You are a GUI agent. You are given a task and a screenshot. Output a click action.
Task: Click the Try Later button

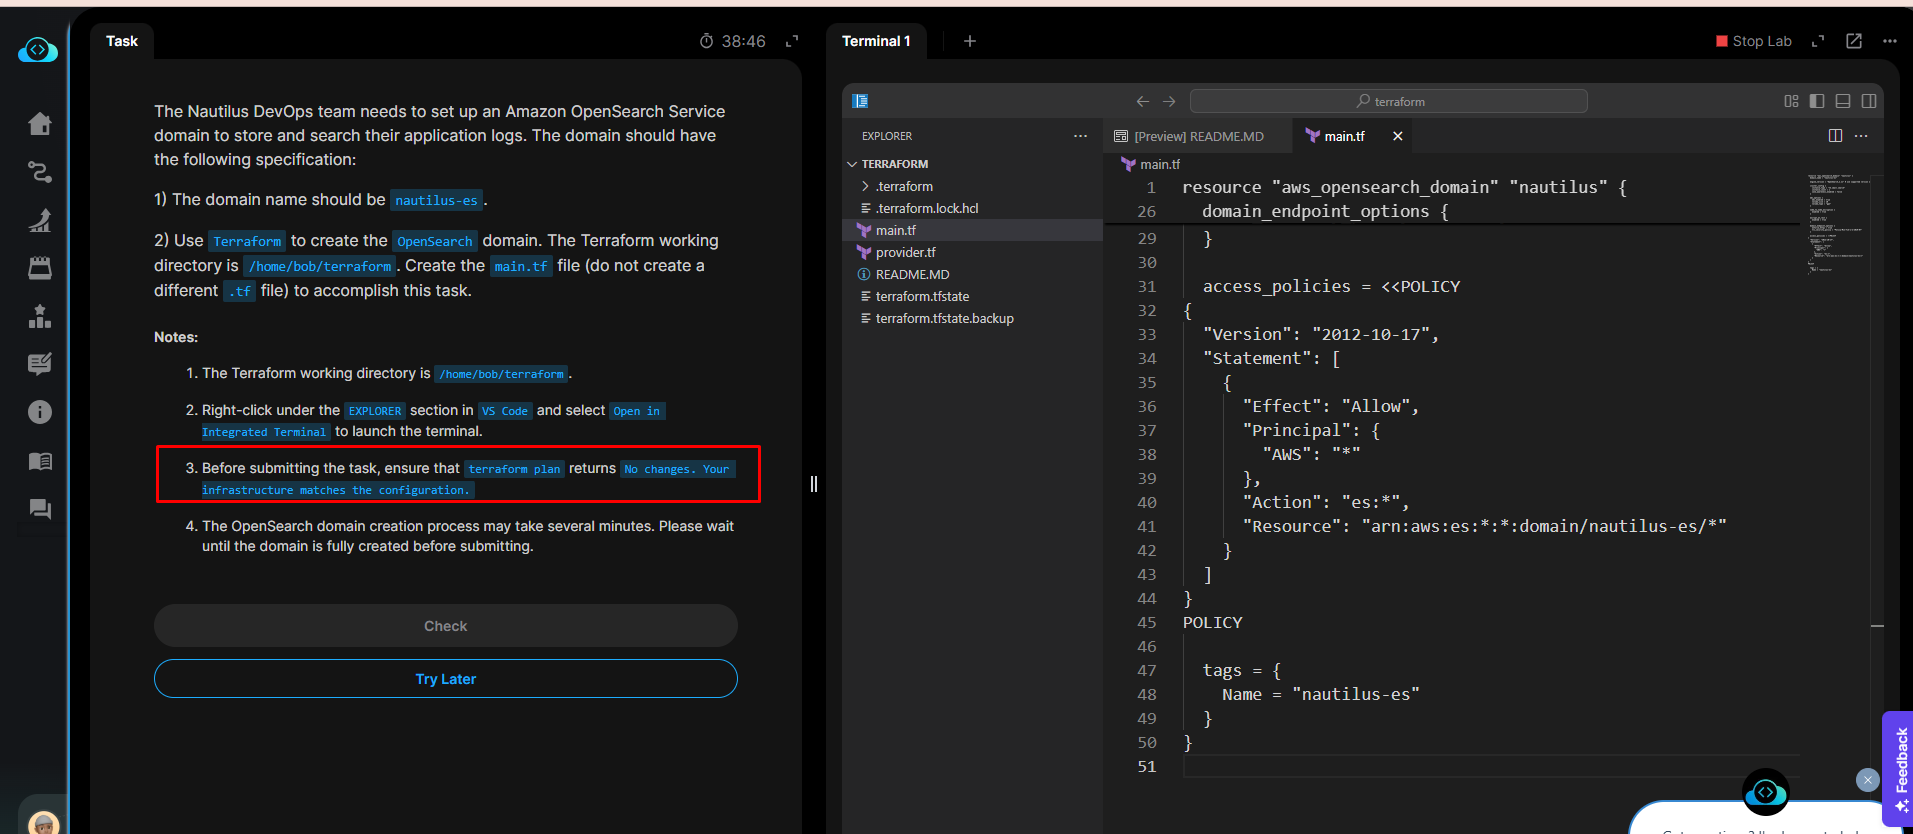click(446, 679)
